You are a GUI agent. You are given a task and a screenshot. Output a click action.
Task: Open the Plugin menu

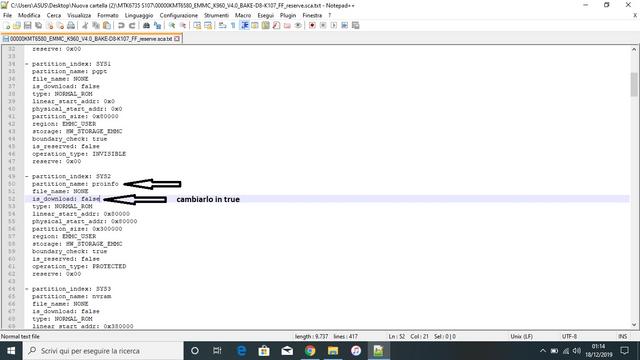(x=288, y=15)
